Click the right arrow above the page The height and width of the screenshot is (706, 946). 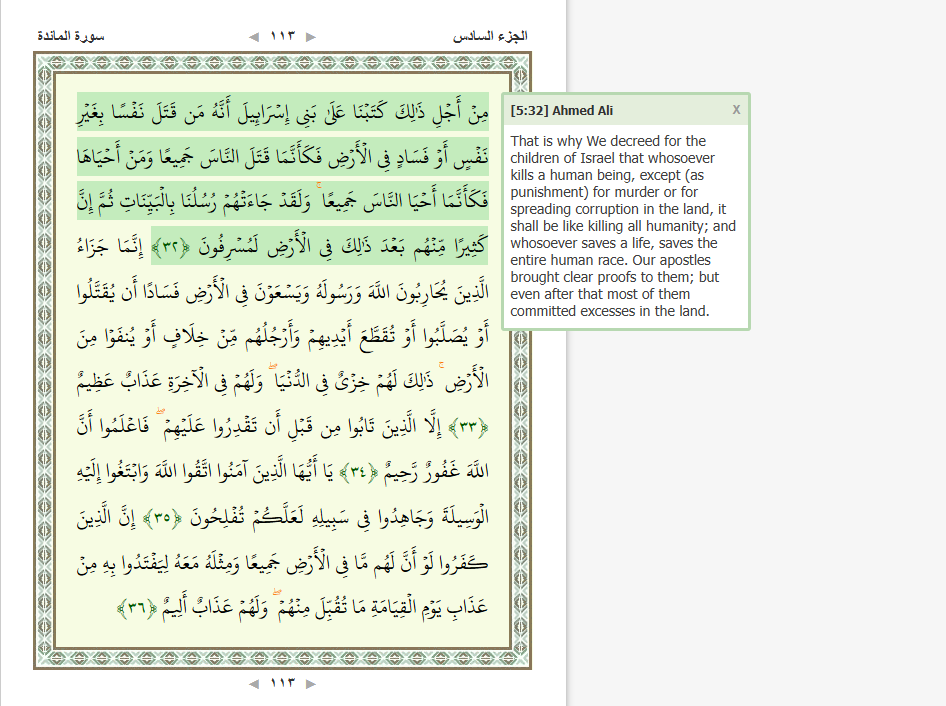[311, 37]
